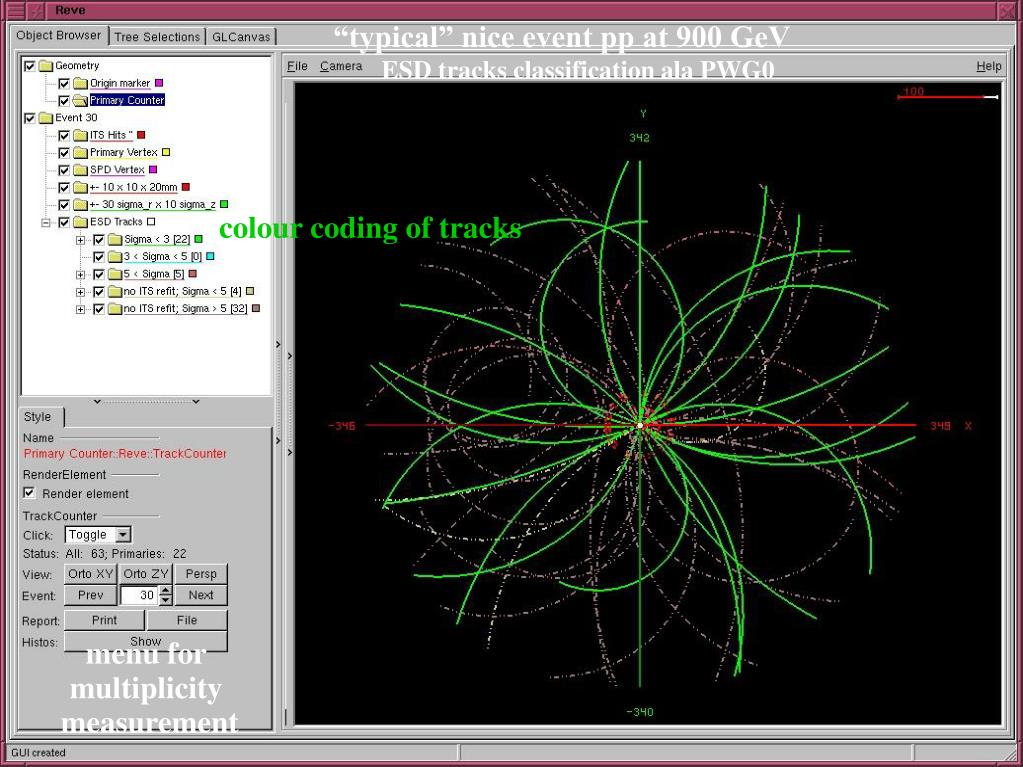Disable the ESD Tracks checkbox
Image resolution: width=1023 pixels, height=767 pixels.
tap(64, 222)
